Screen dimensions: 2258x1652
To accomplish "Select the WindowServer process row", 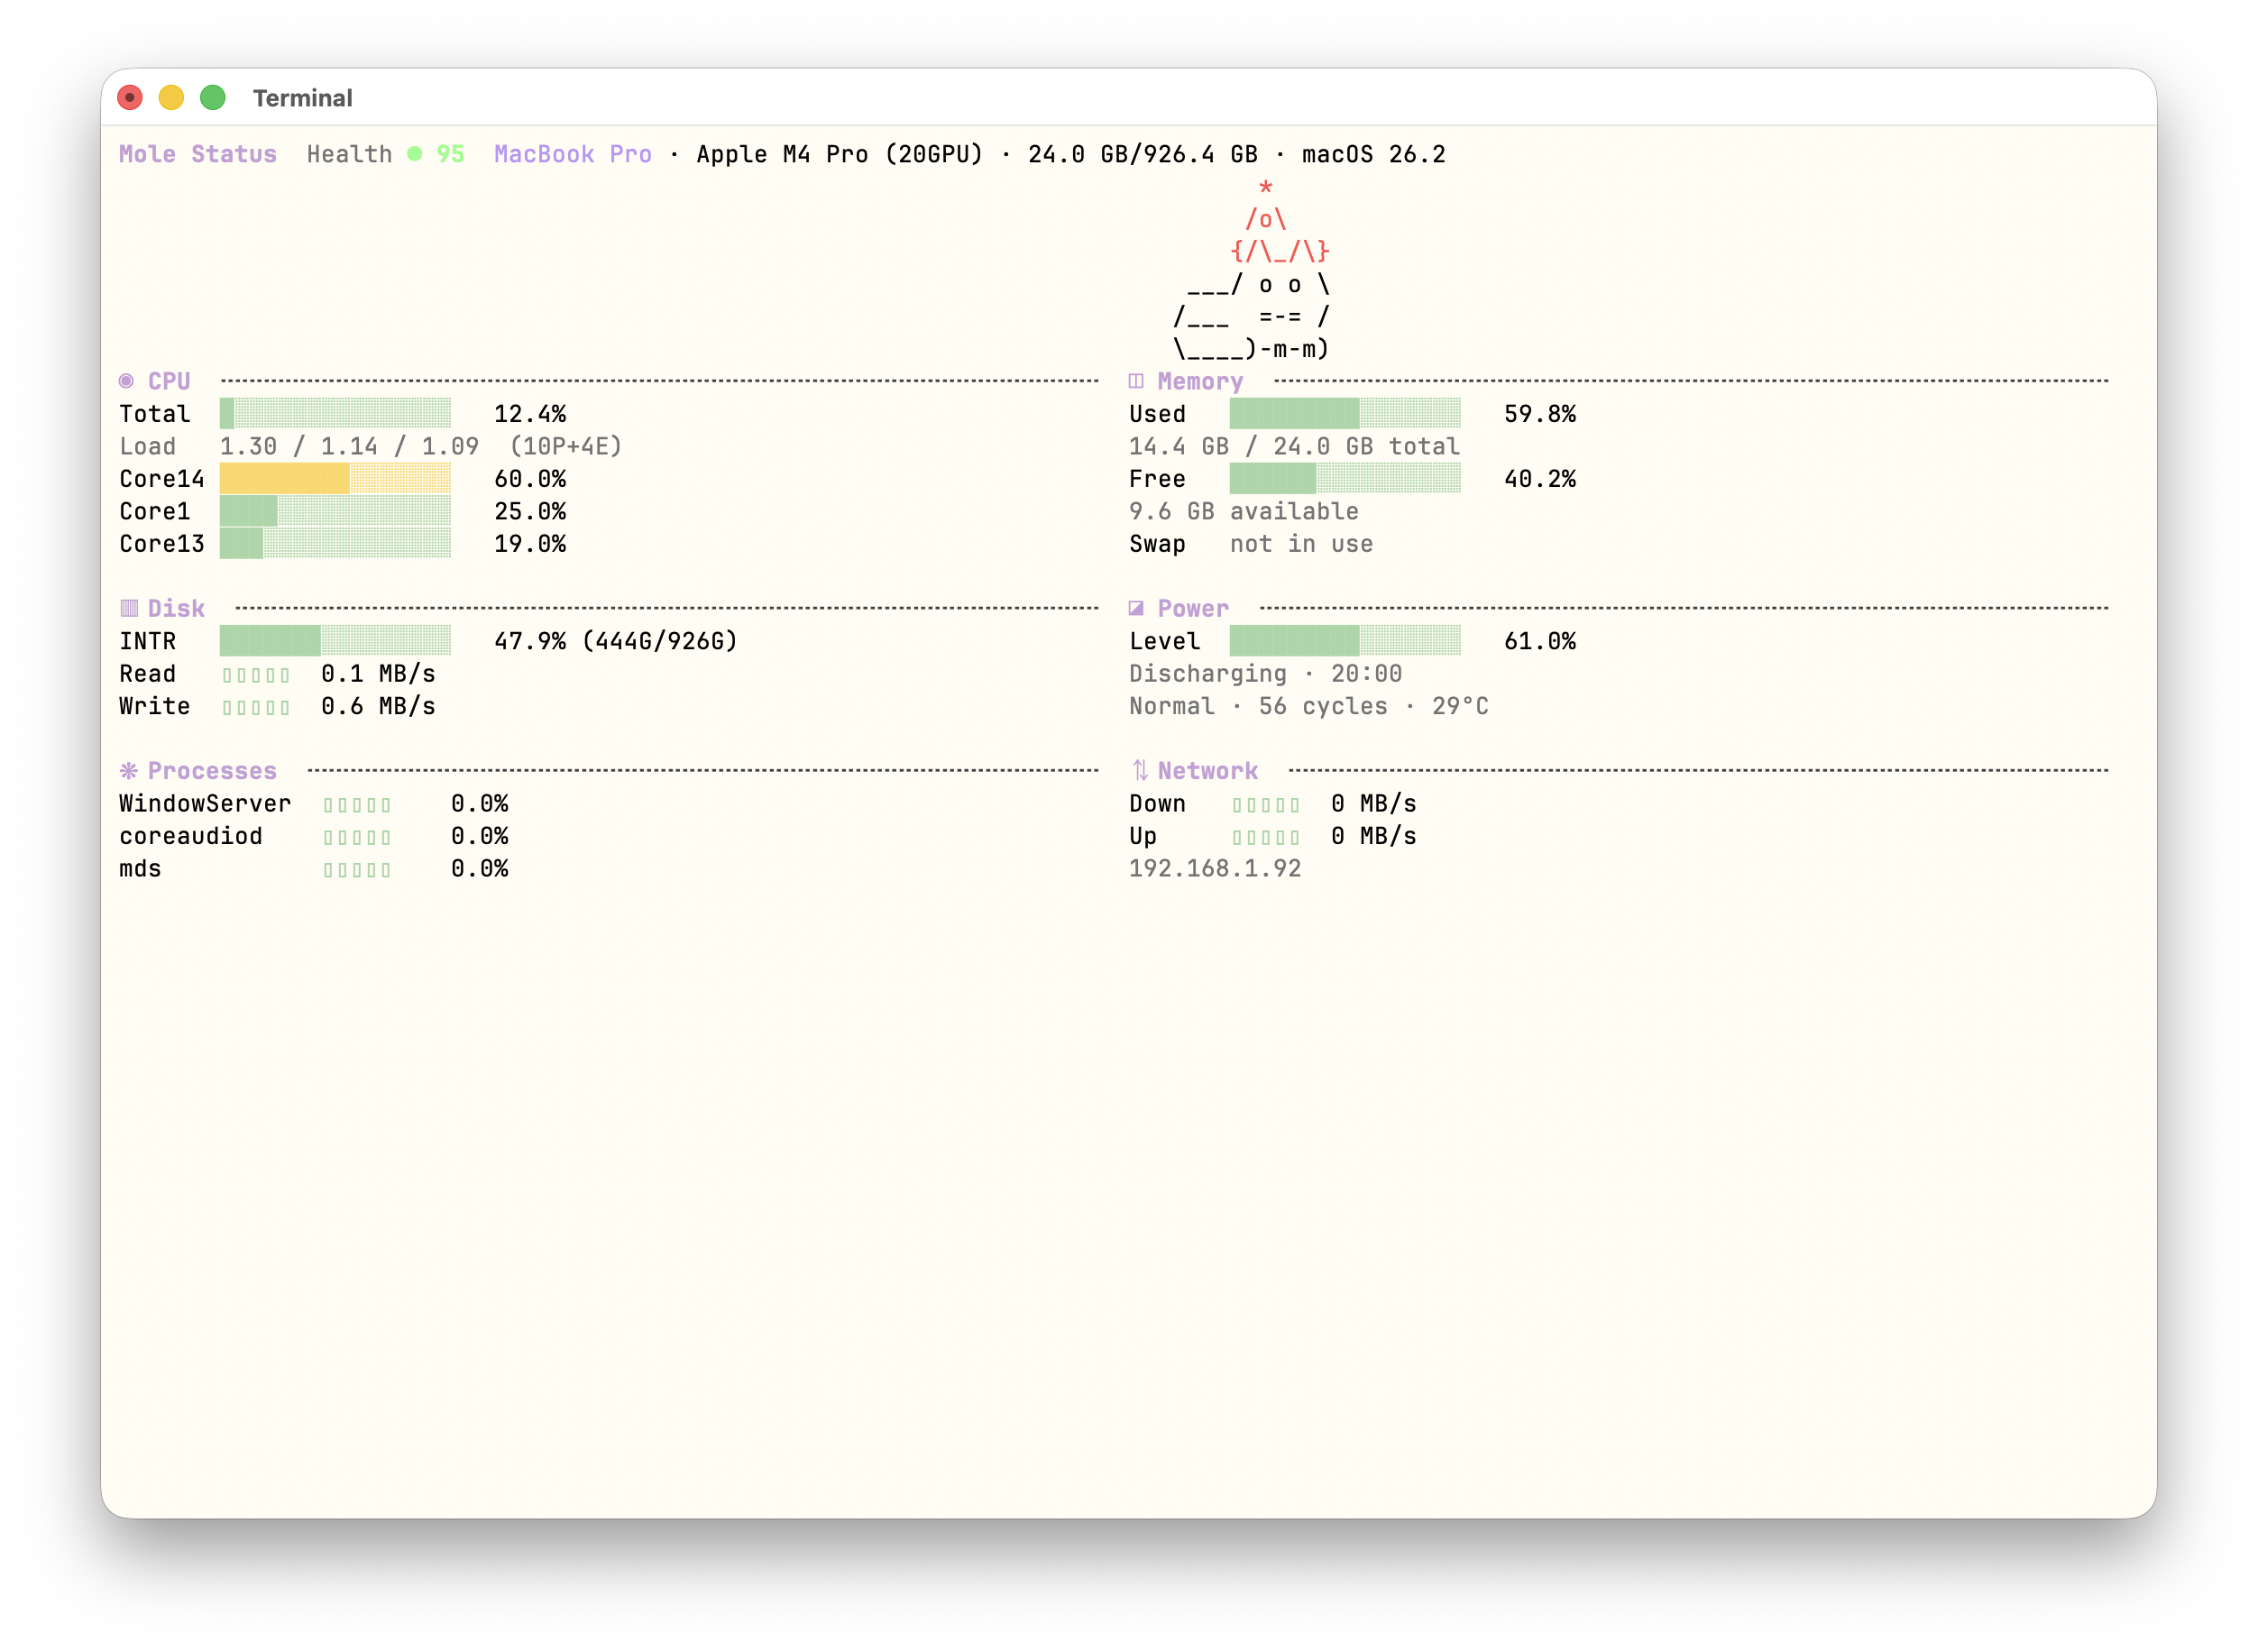I will (205, 804).
